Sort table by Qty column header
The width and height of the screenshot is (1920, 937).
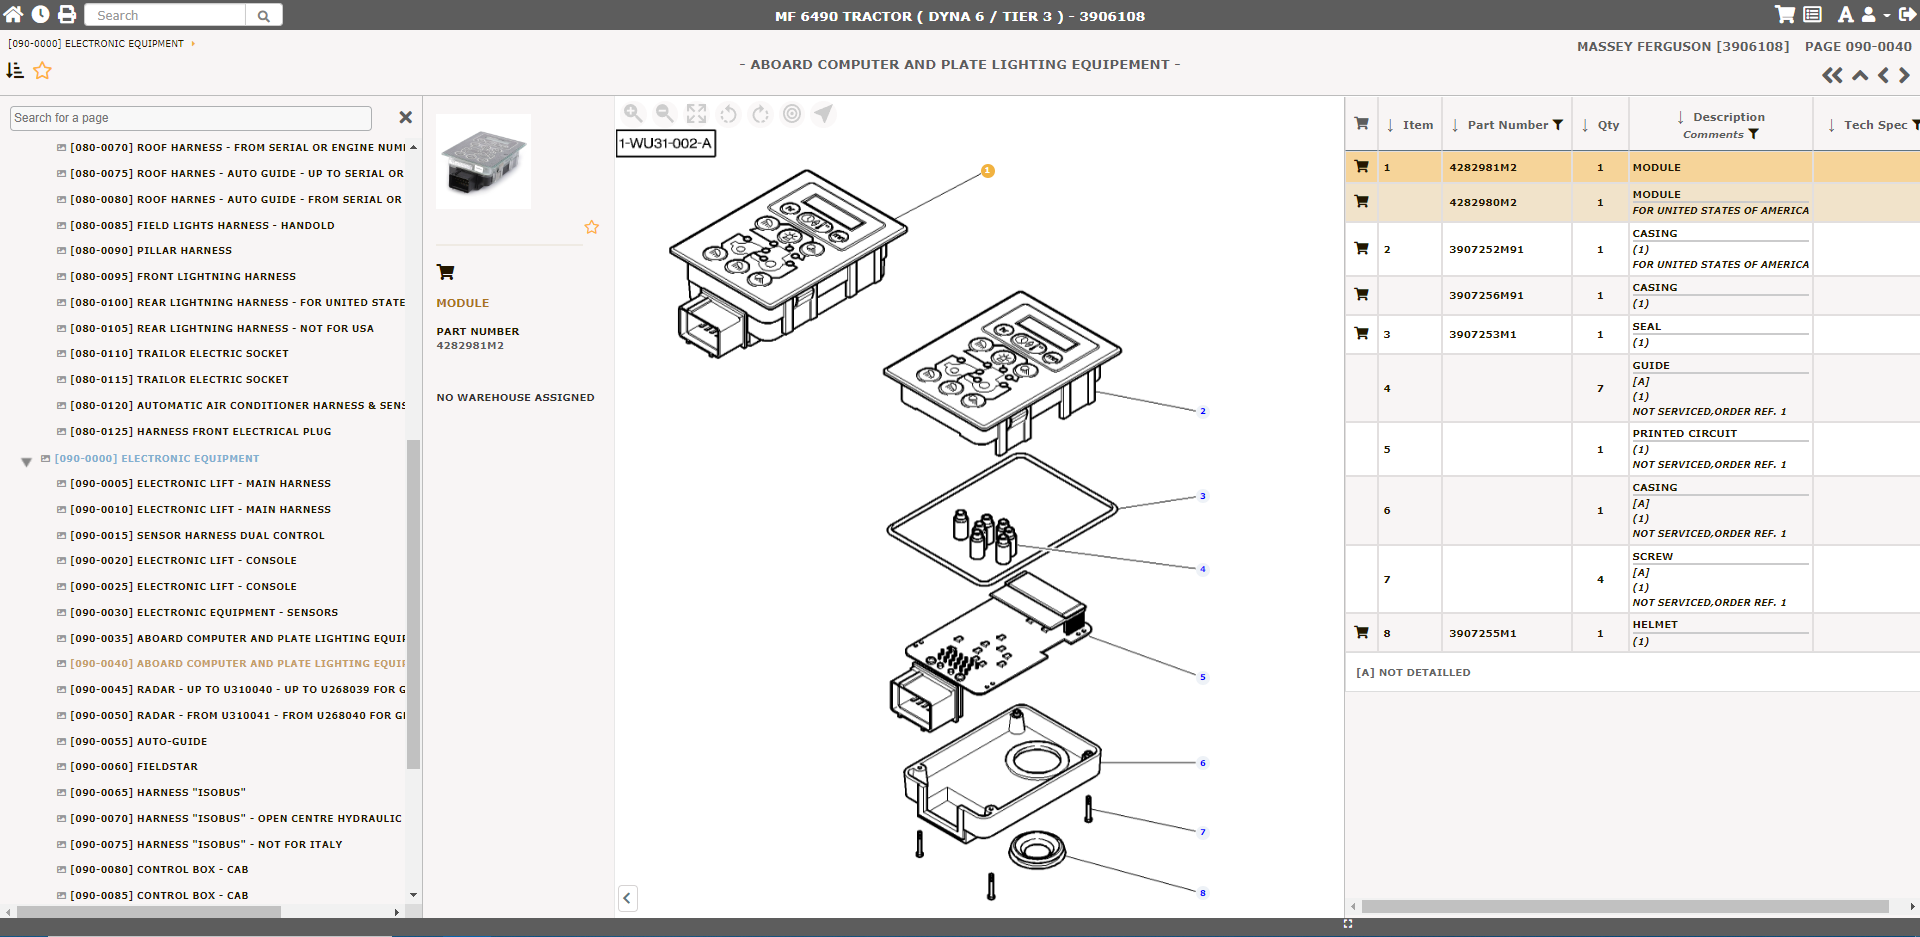tap(1600, 125)
